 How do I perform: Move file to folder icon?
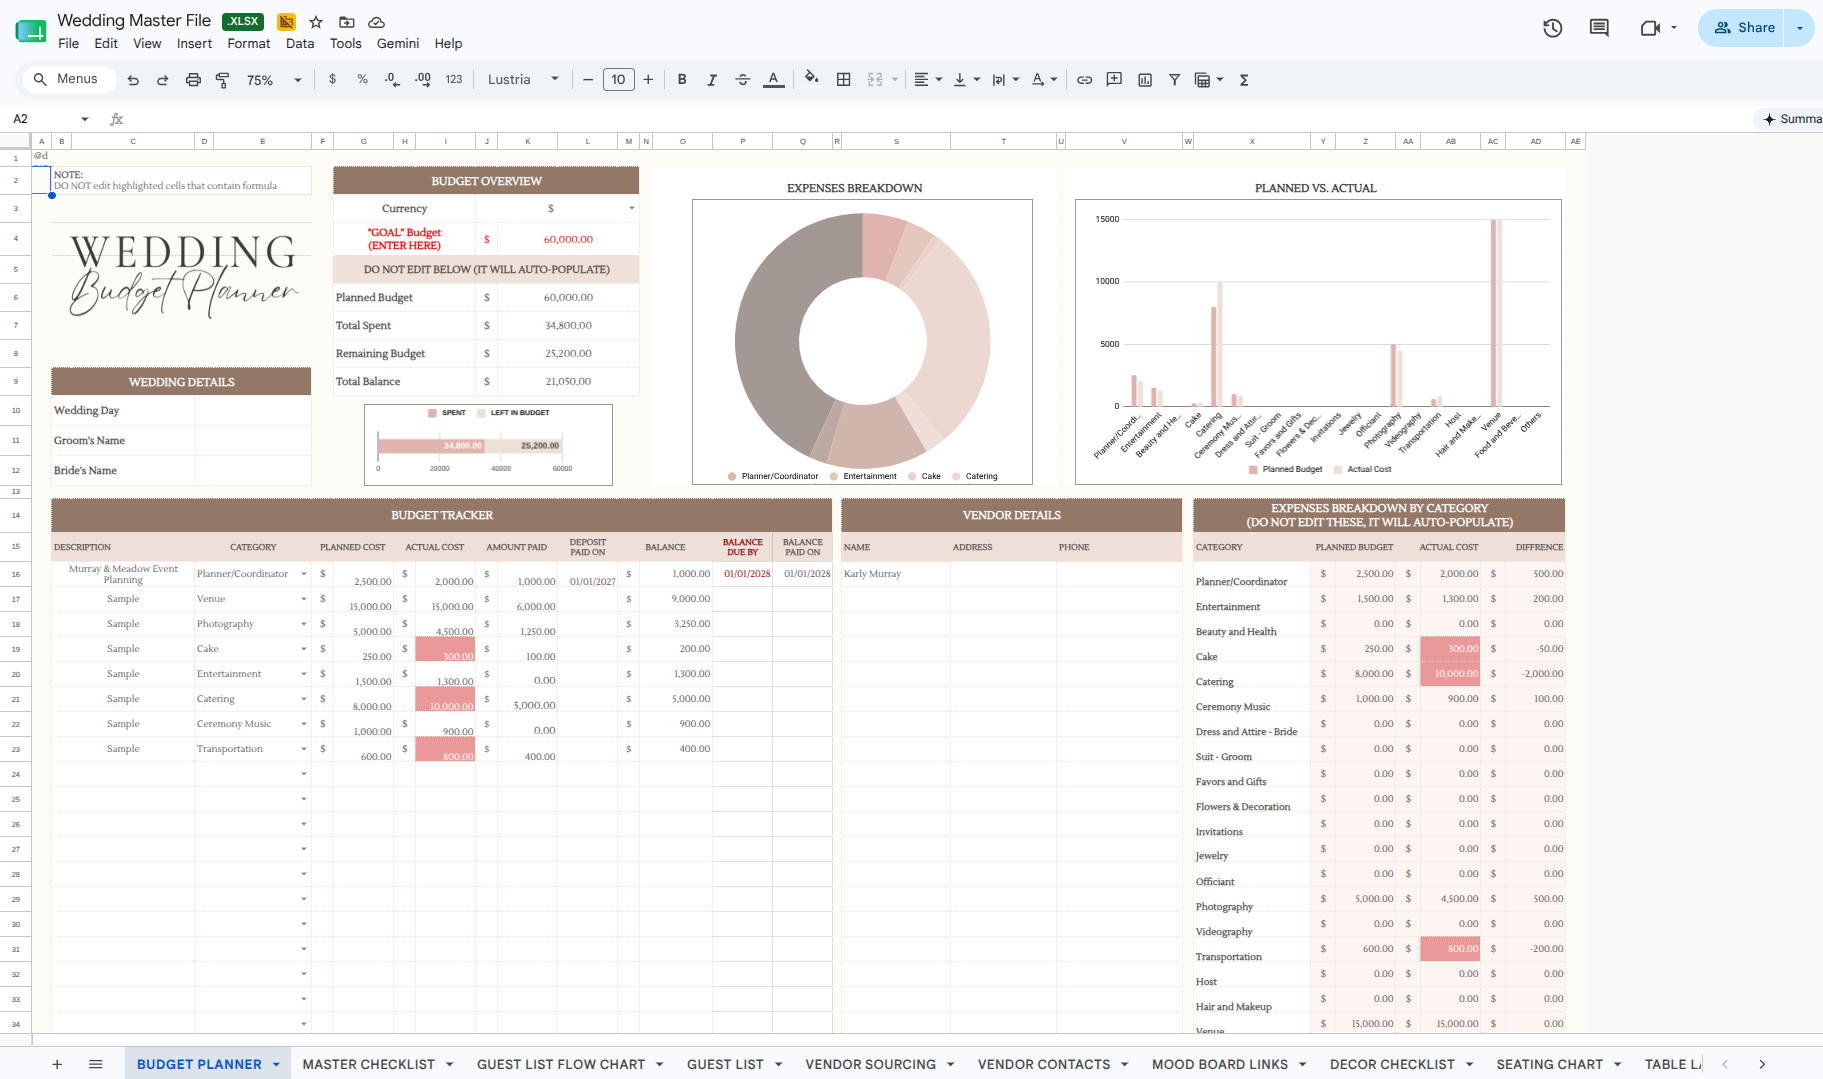(346, 22)
